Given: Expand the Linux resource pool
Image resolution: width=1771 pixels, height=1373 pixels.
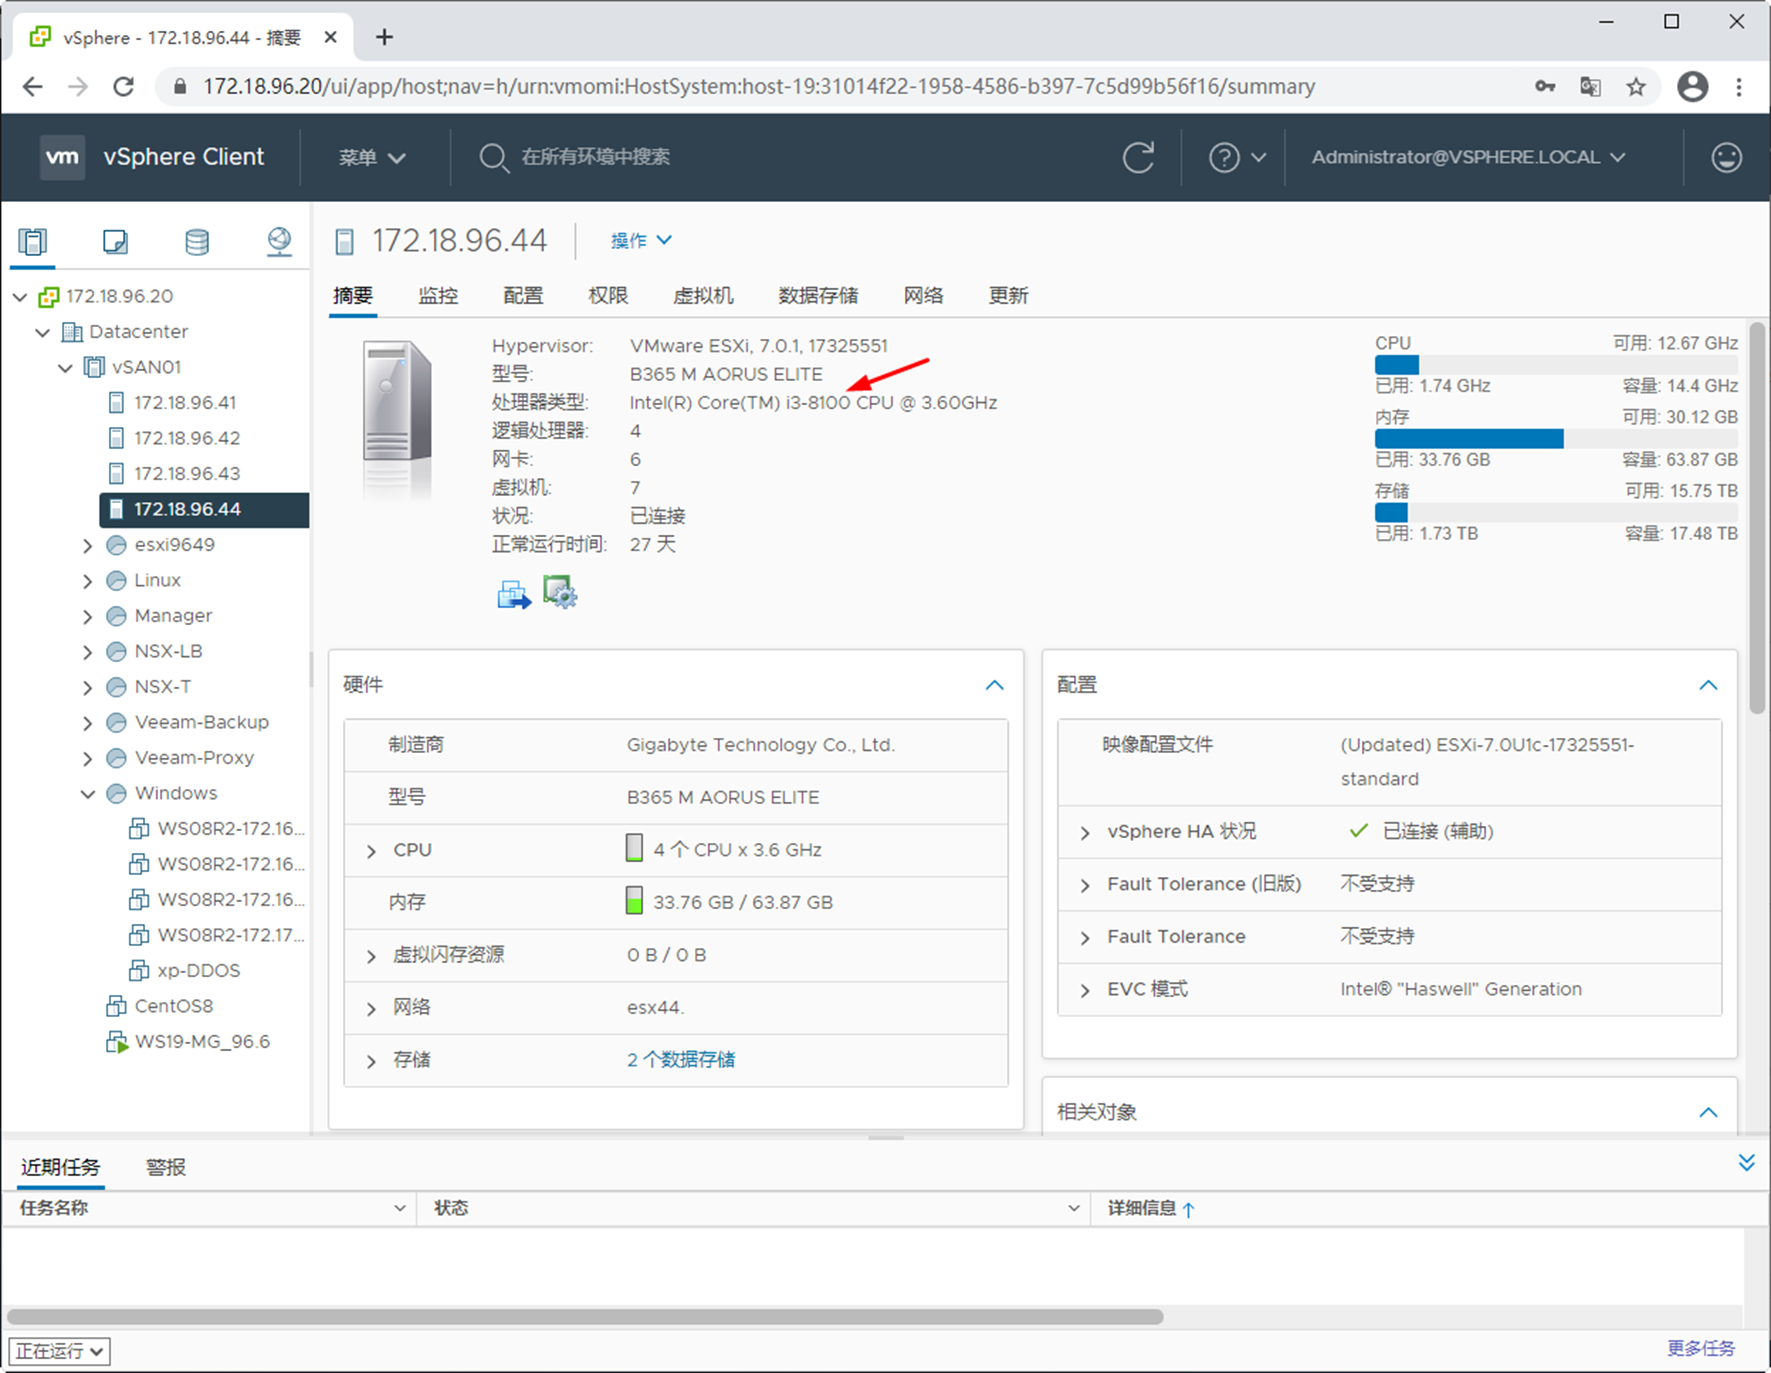Looking at the screenshot, I should click(88, 581).
